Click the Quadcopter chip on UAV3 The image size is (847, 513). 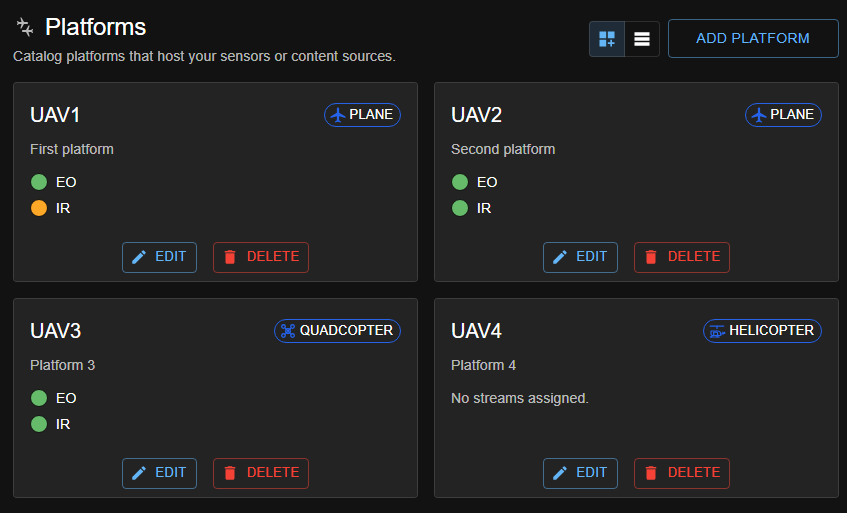(337, 331)
